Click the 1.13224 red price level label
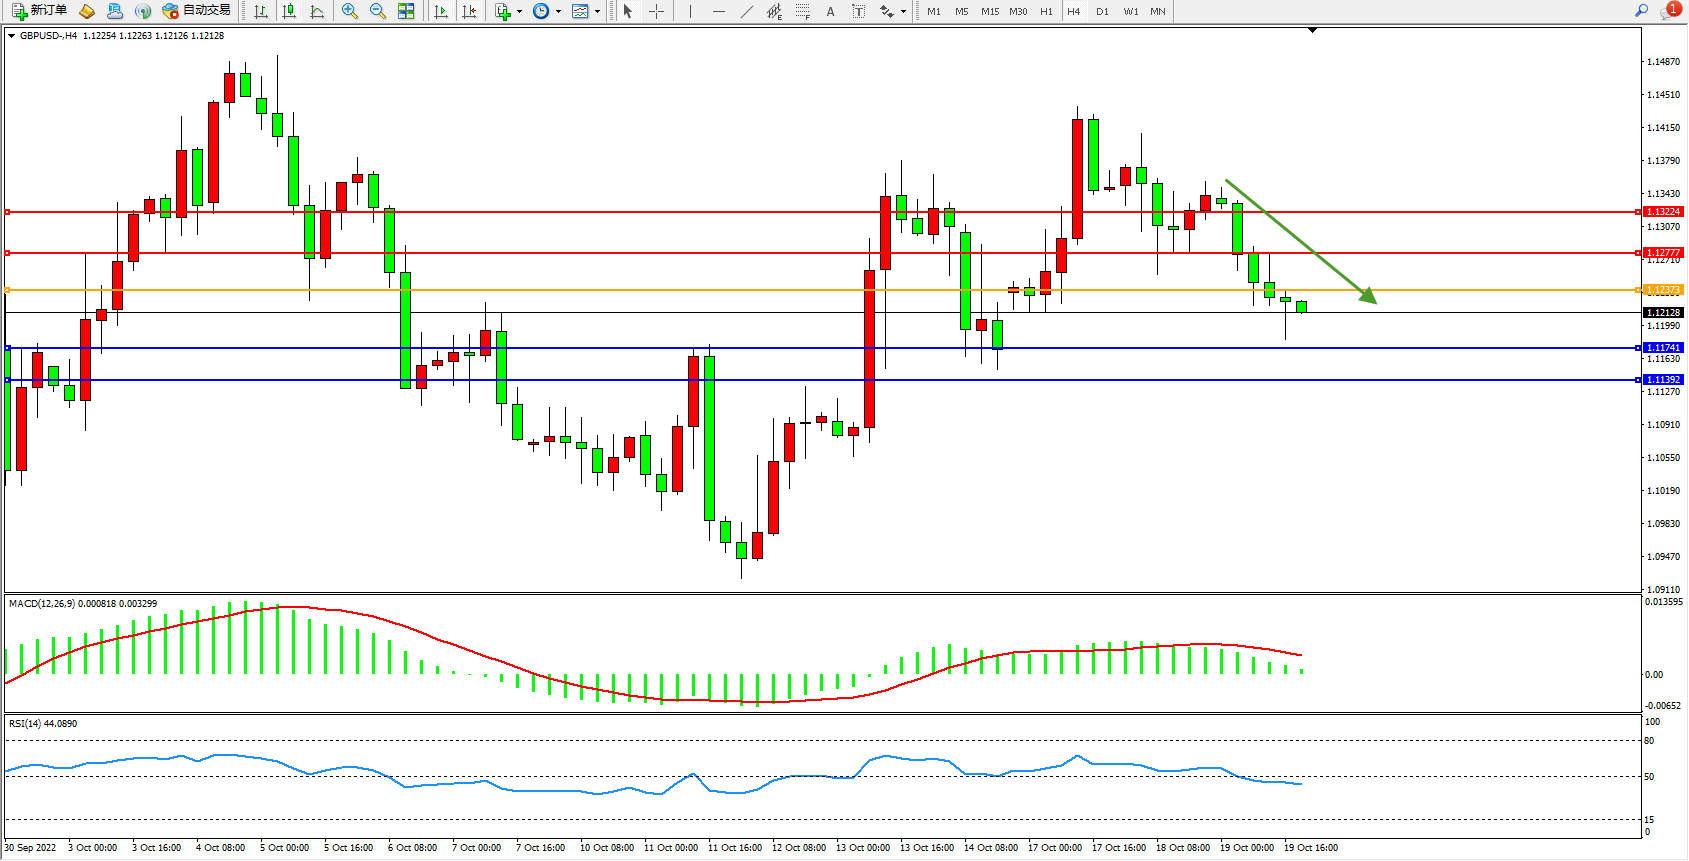Image resolution: width=1689 pixels, height=861 pixels. point(1663,212)
